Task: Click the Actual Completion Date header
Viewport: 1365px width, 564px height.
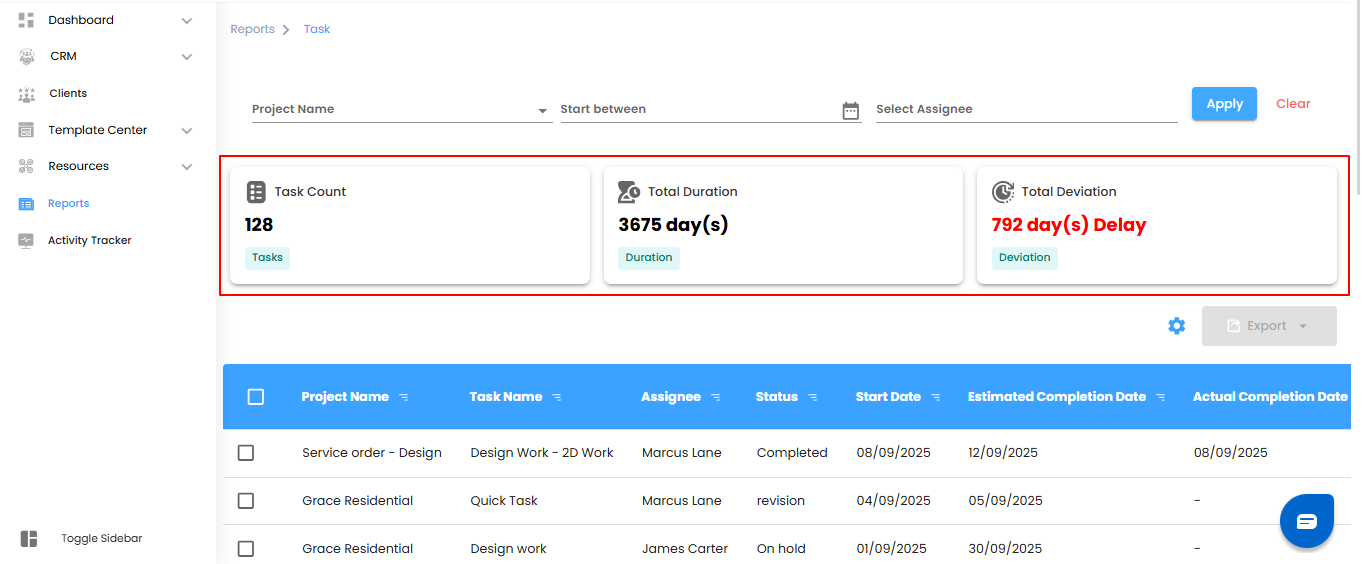Action: point(1270,397)
